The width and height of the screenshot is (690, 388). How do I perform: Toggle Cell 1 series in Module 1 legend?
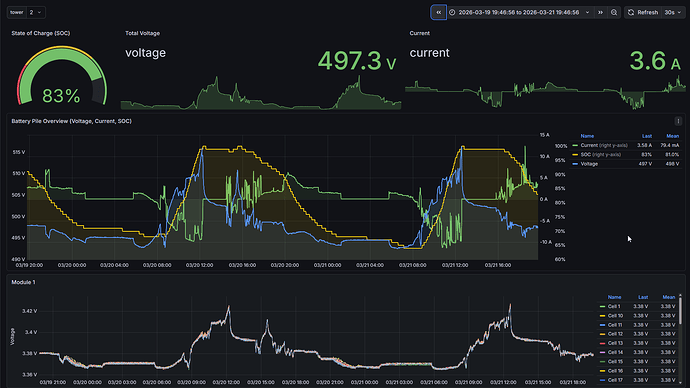click(614, 306)
